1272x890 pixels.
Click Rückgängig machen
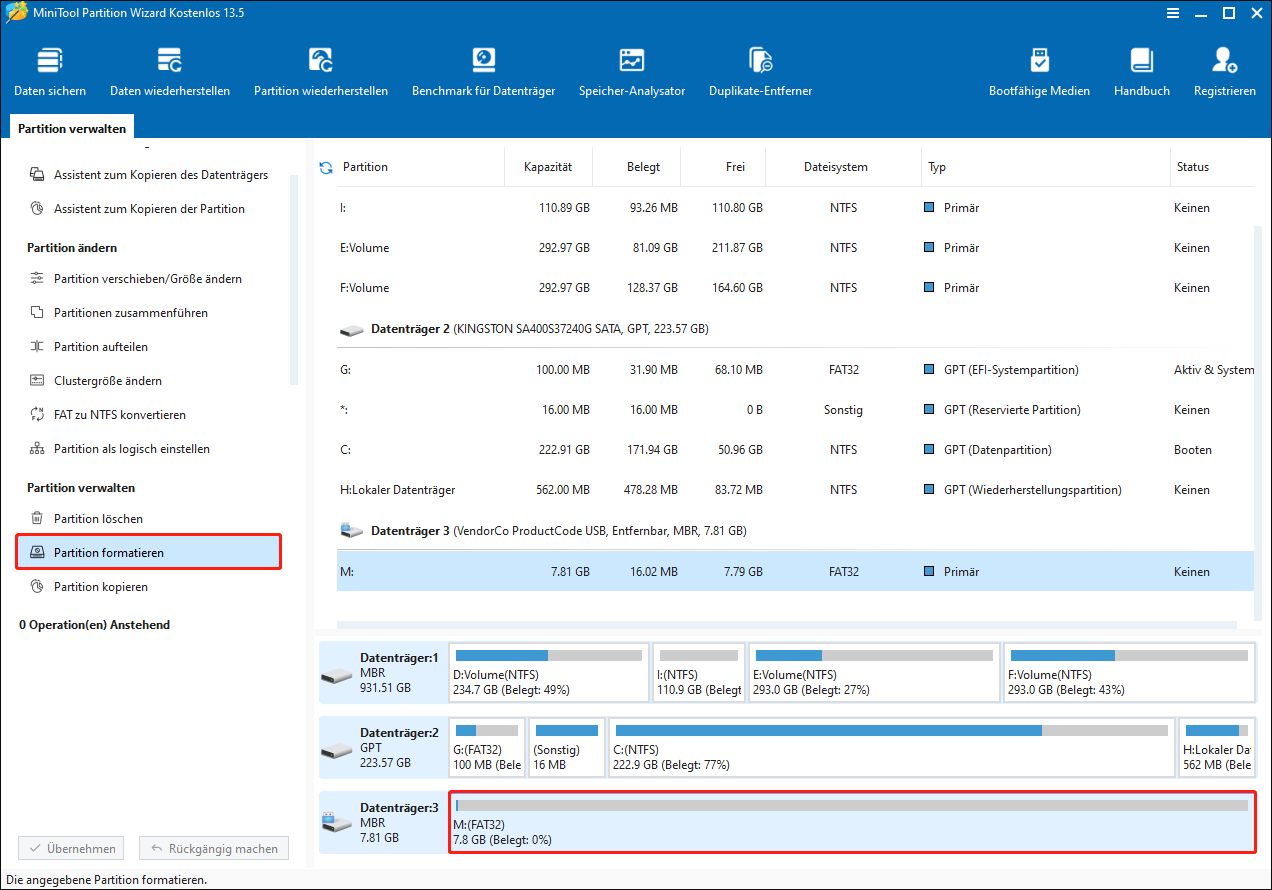213,847
